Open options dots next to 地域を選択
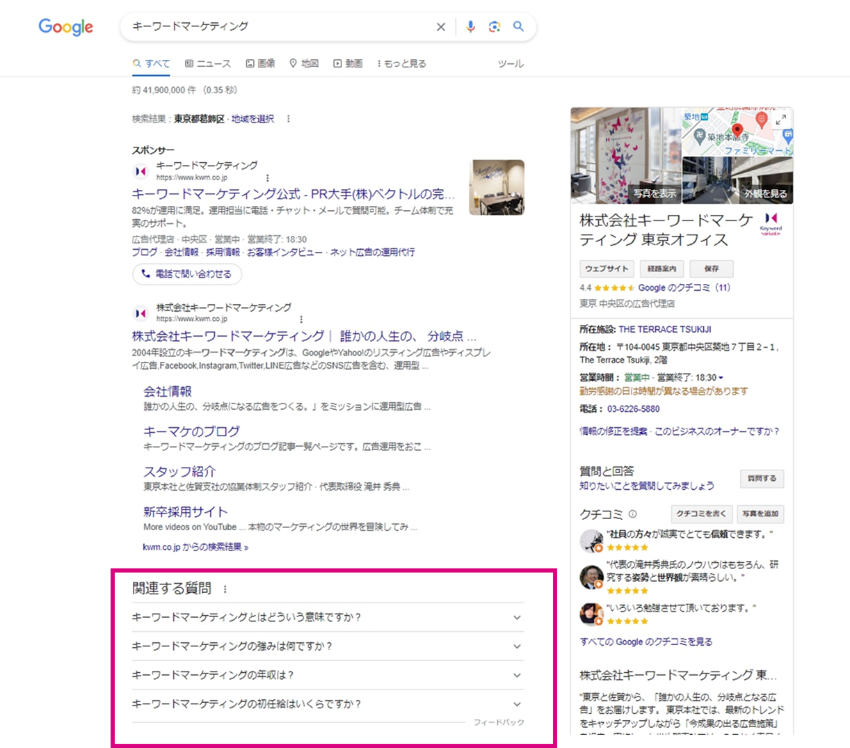 click(x=288, y=119)
